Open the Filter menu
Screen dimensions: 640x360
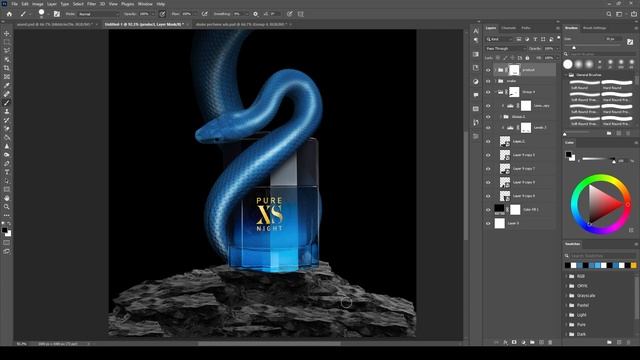click(x=91, y=4)
